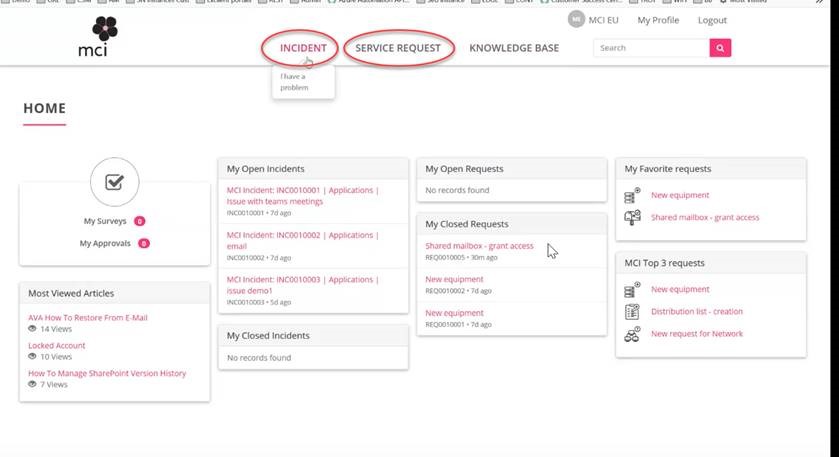Click New equipment icon in MCI Top 3 requests
The height and width of the screenshot is (457, 839).
pos(632,290)
